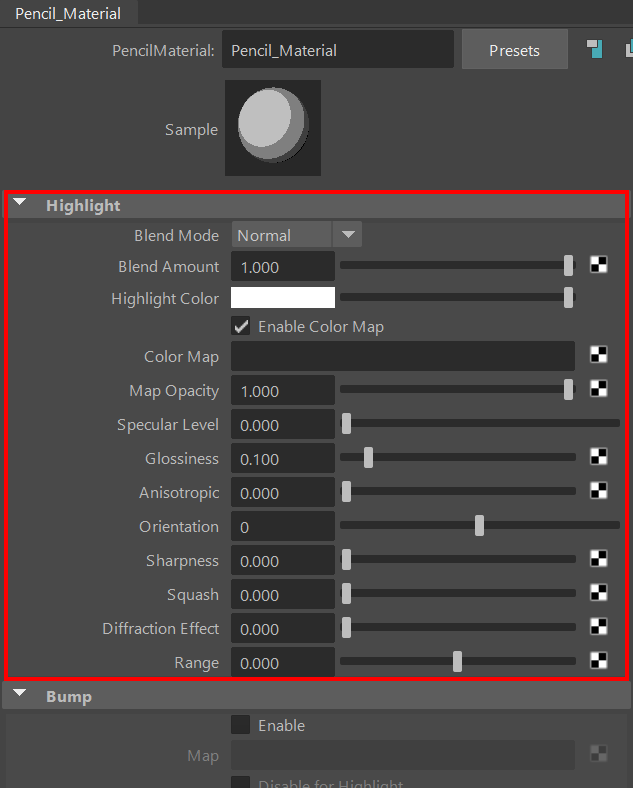The image size is (633, 788).
Task: Click the map button beside Sharpness
Action: (x=598, y=559)
